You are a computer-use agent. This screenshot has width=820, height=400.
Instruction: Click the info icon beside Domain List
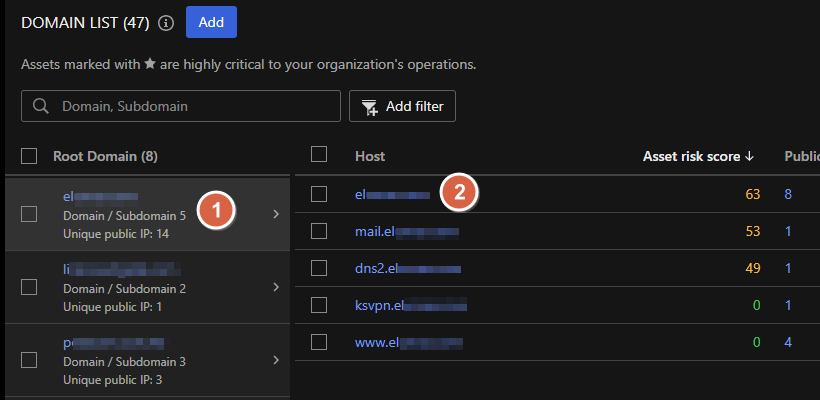[166, 22]
